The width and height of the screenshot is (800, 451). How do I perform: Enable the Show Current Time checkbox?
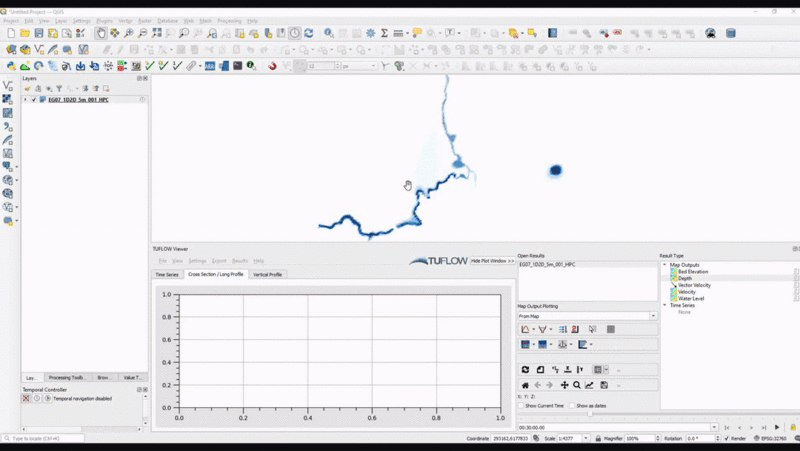point(521,405)
